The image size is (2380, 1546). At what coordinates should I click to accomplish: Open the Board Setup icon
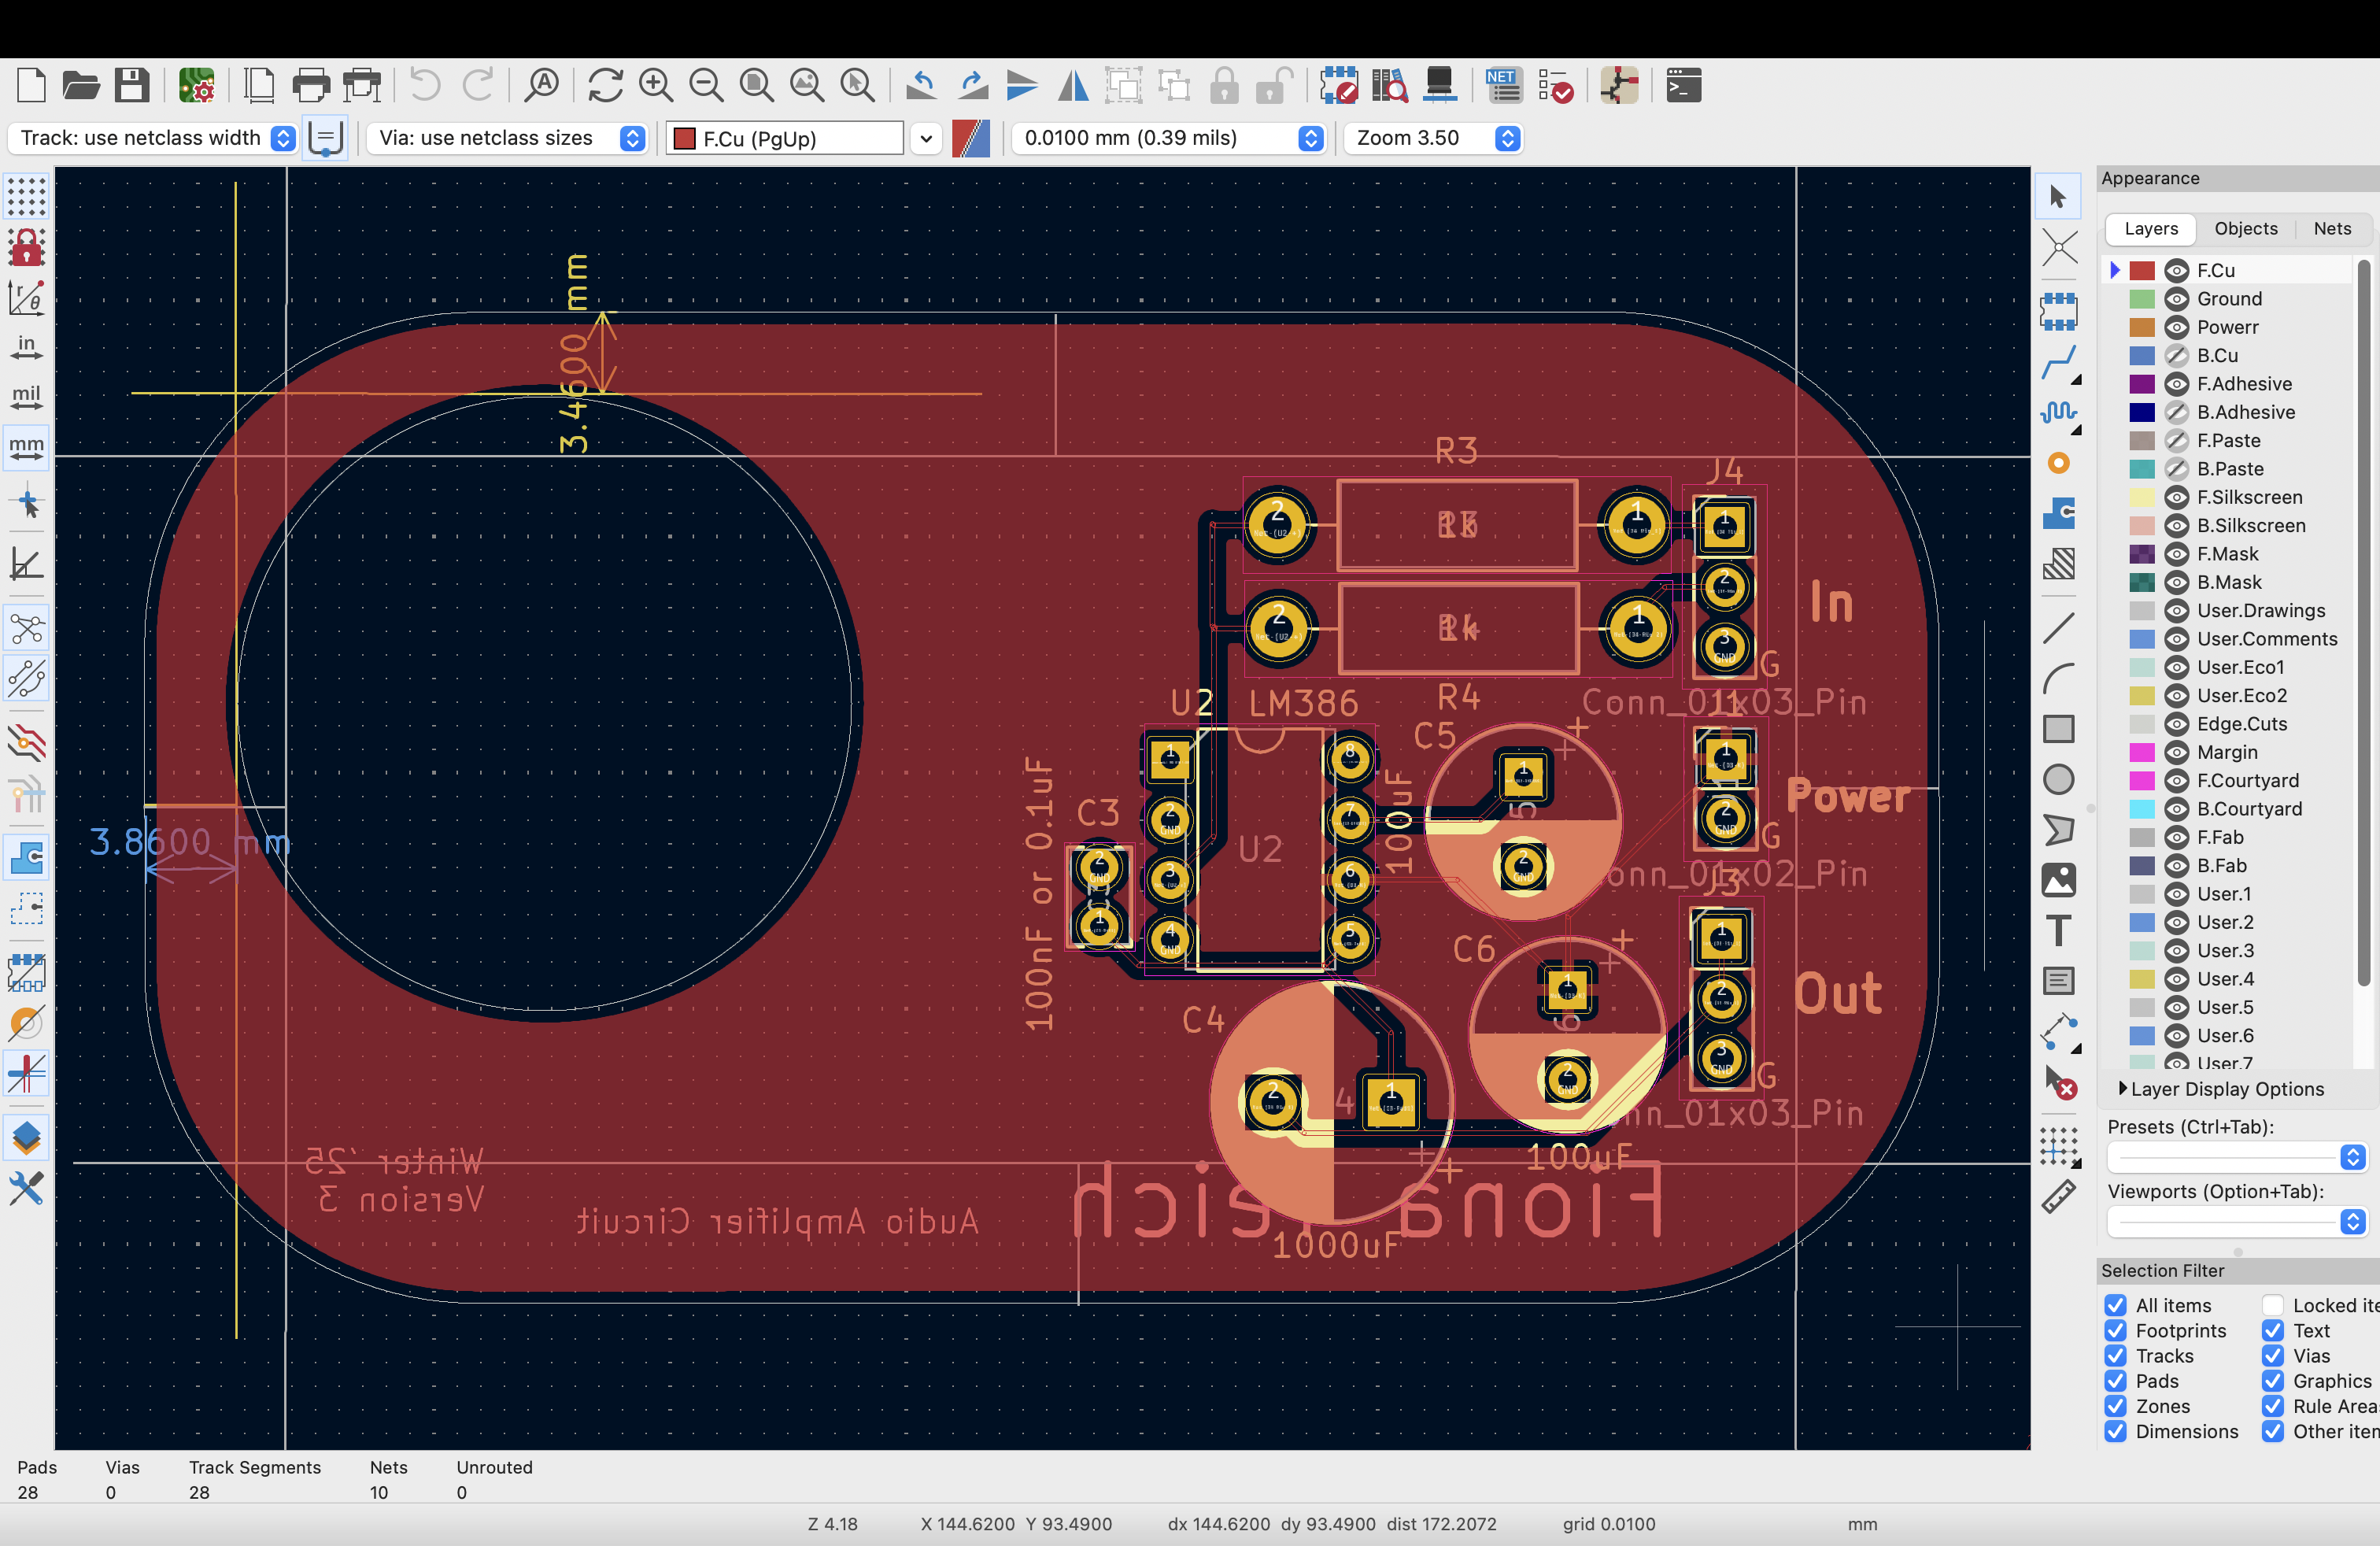(196, 86)
